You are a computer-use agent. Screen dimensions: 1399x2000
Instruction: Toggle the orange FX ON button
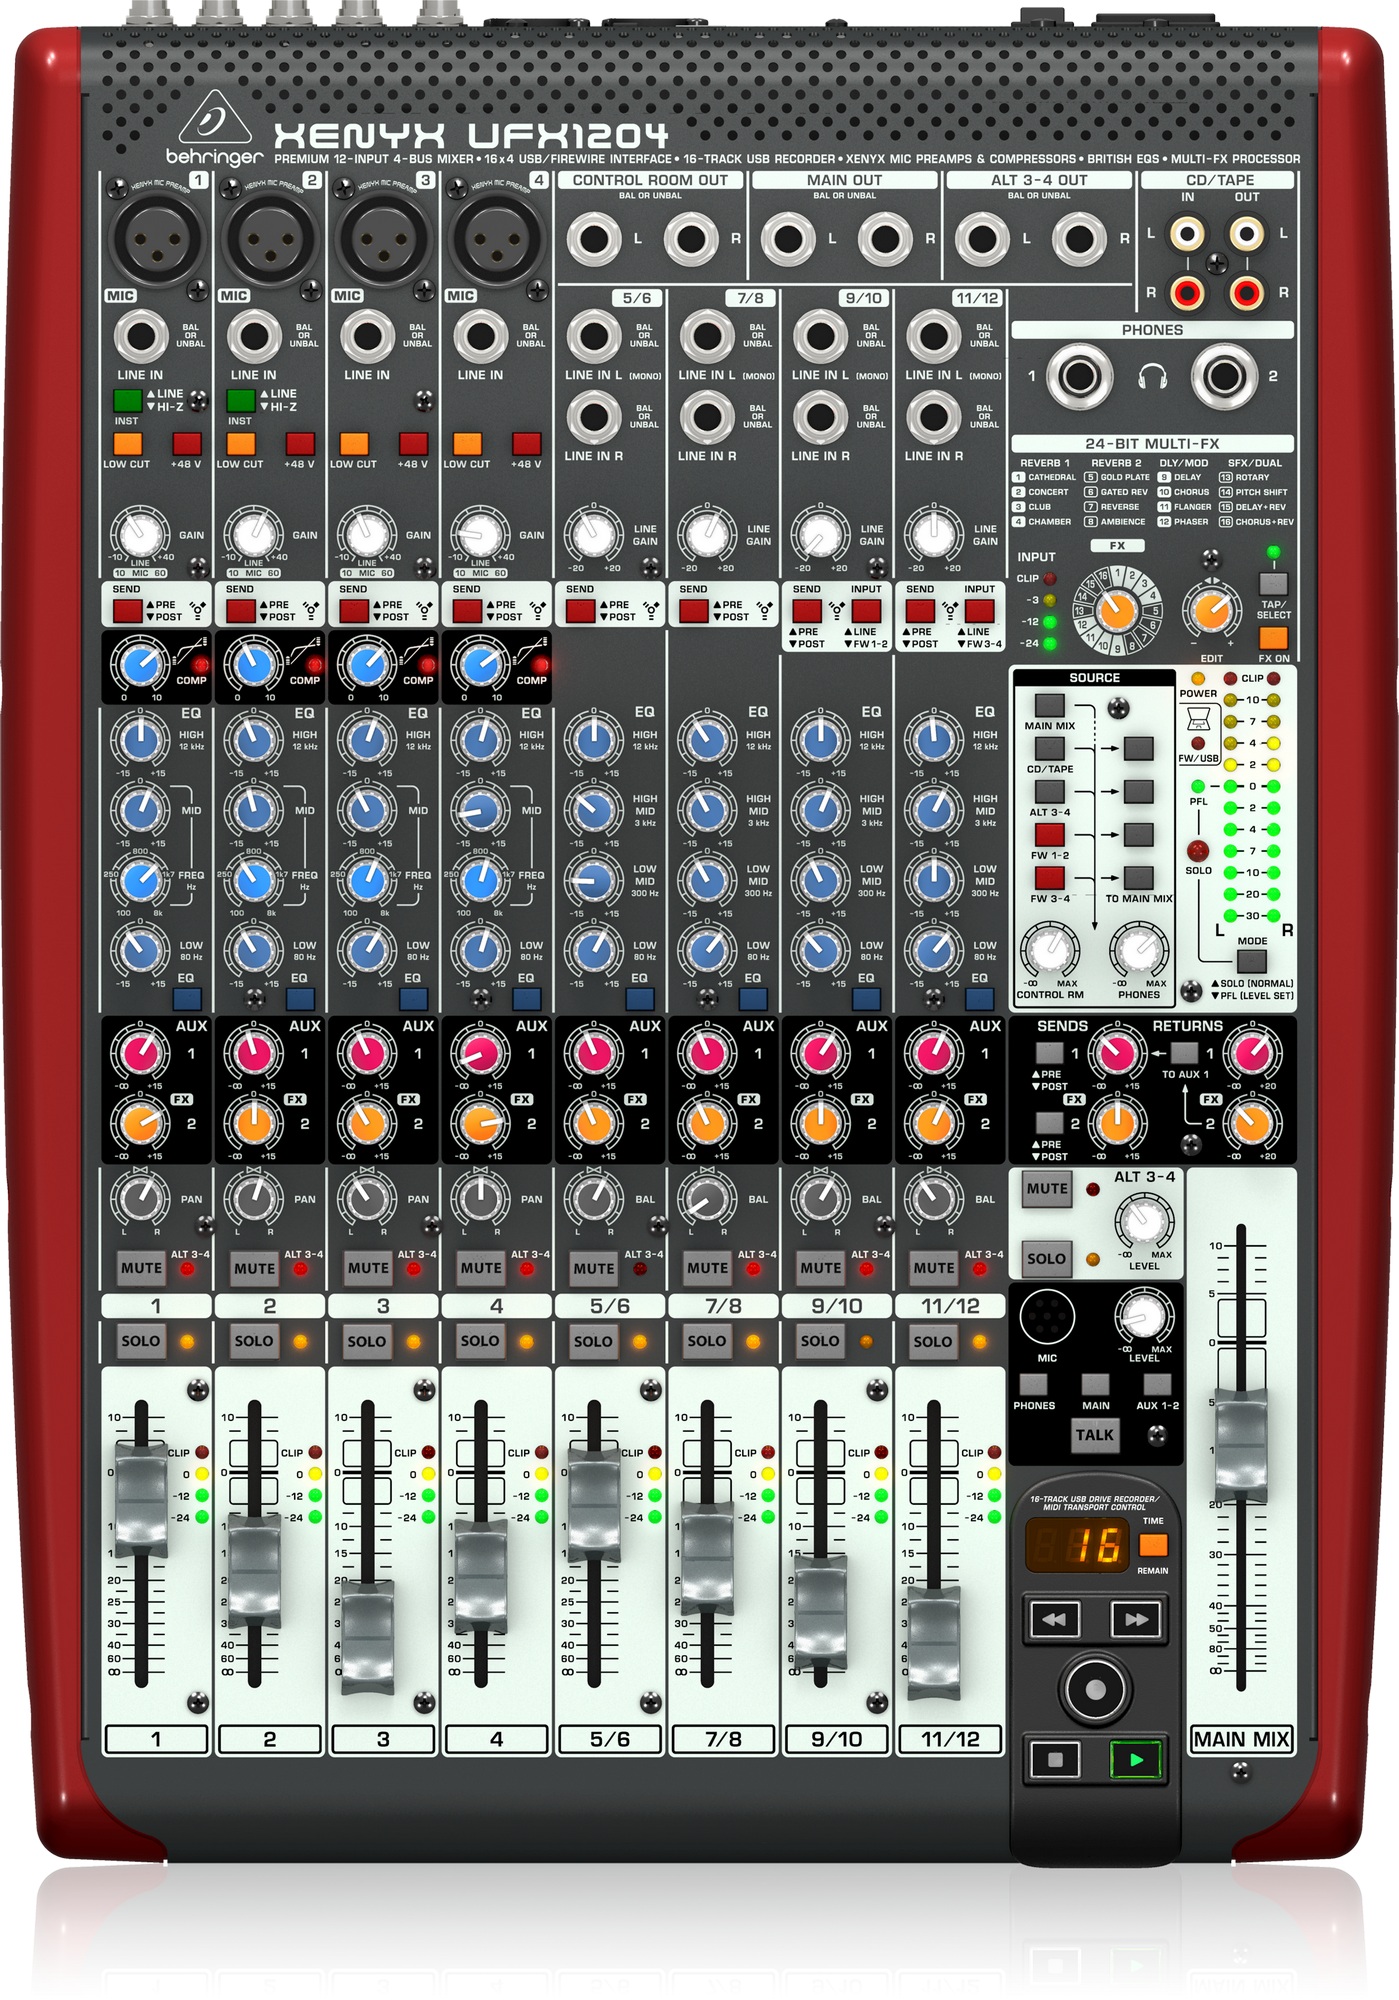pos(1273,637)
